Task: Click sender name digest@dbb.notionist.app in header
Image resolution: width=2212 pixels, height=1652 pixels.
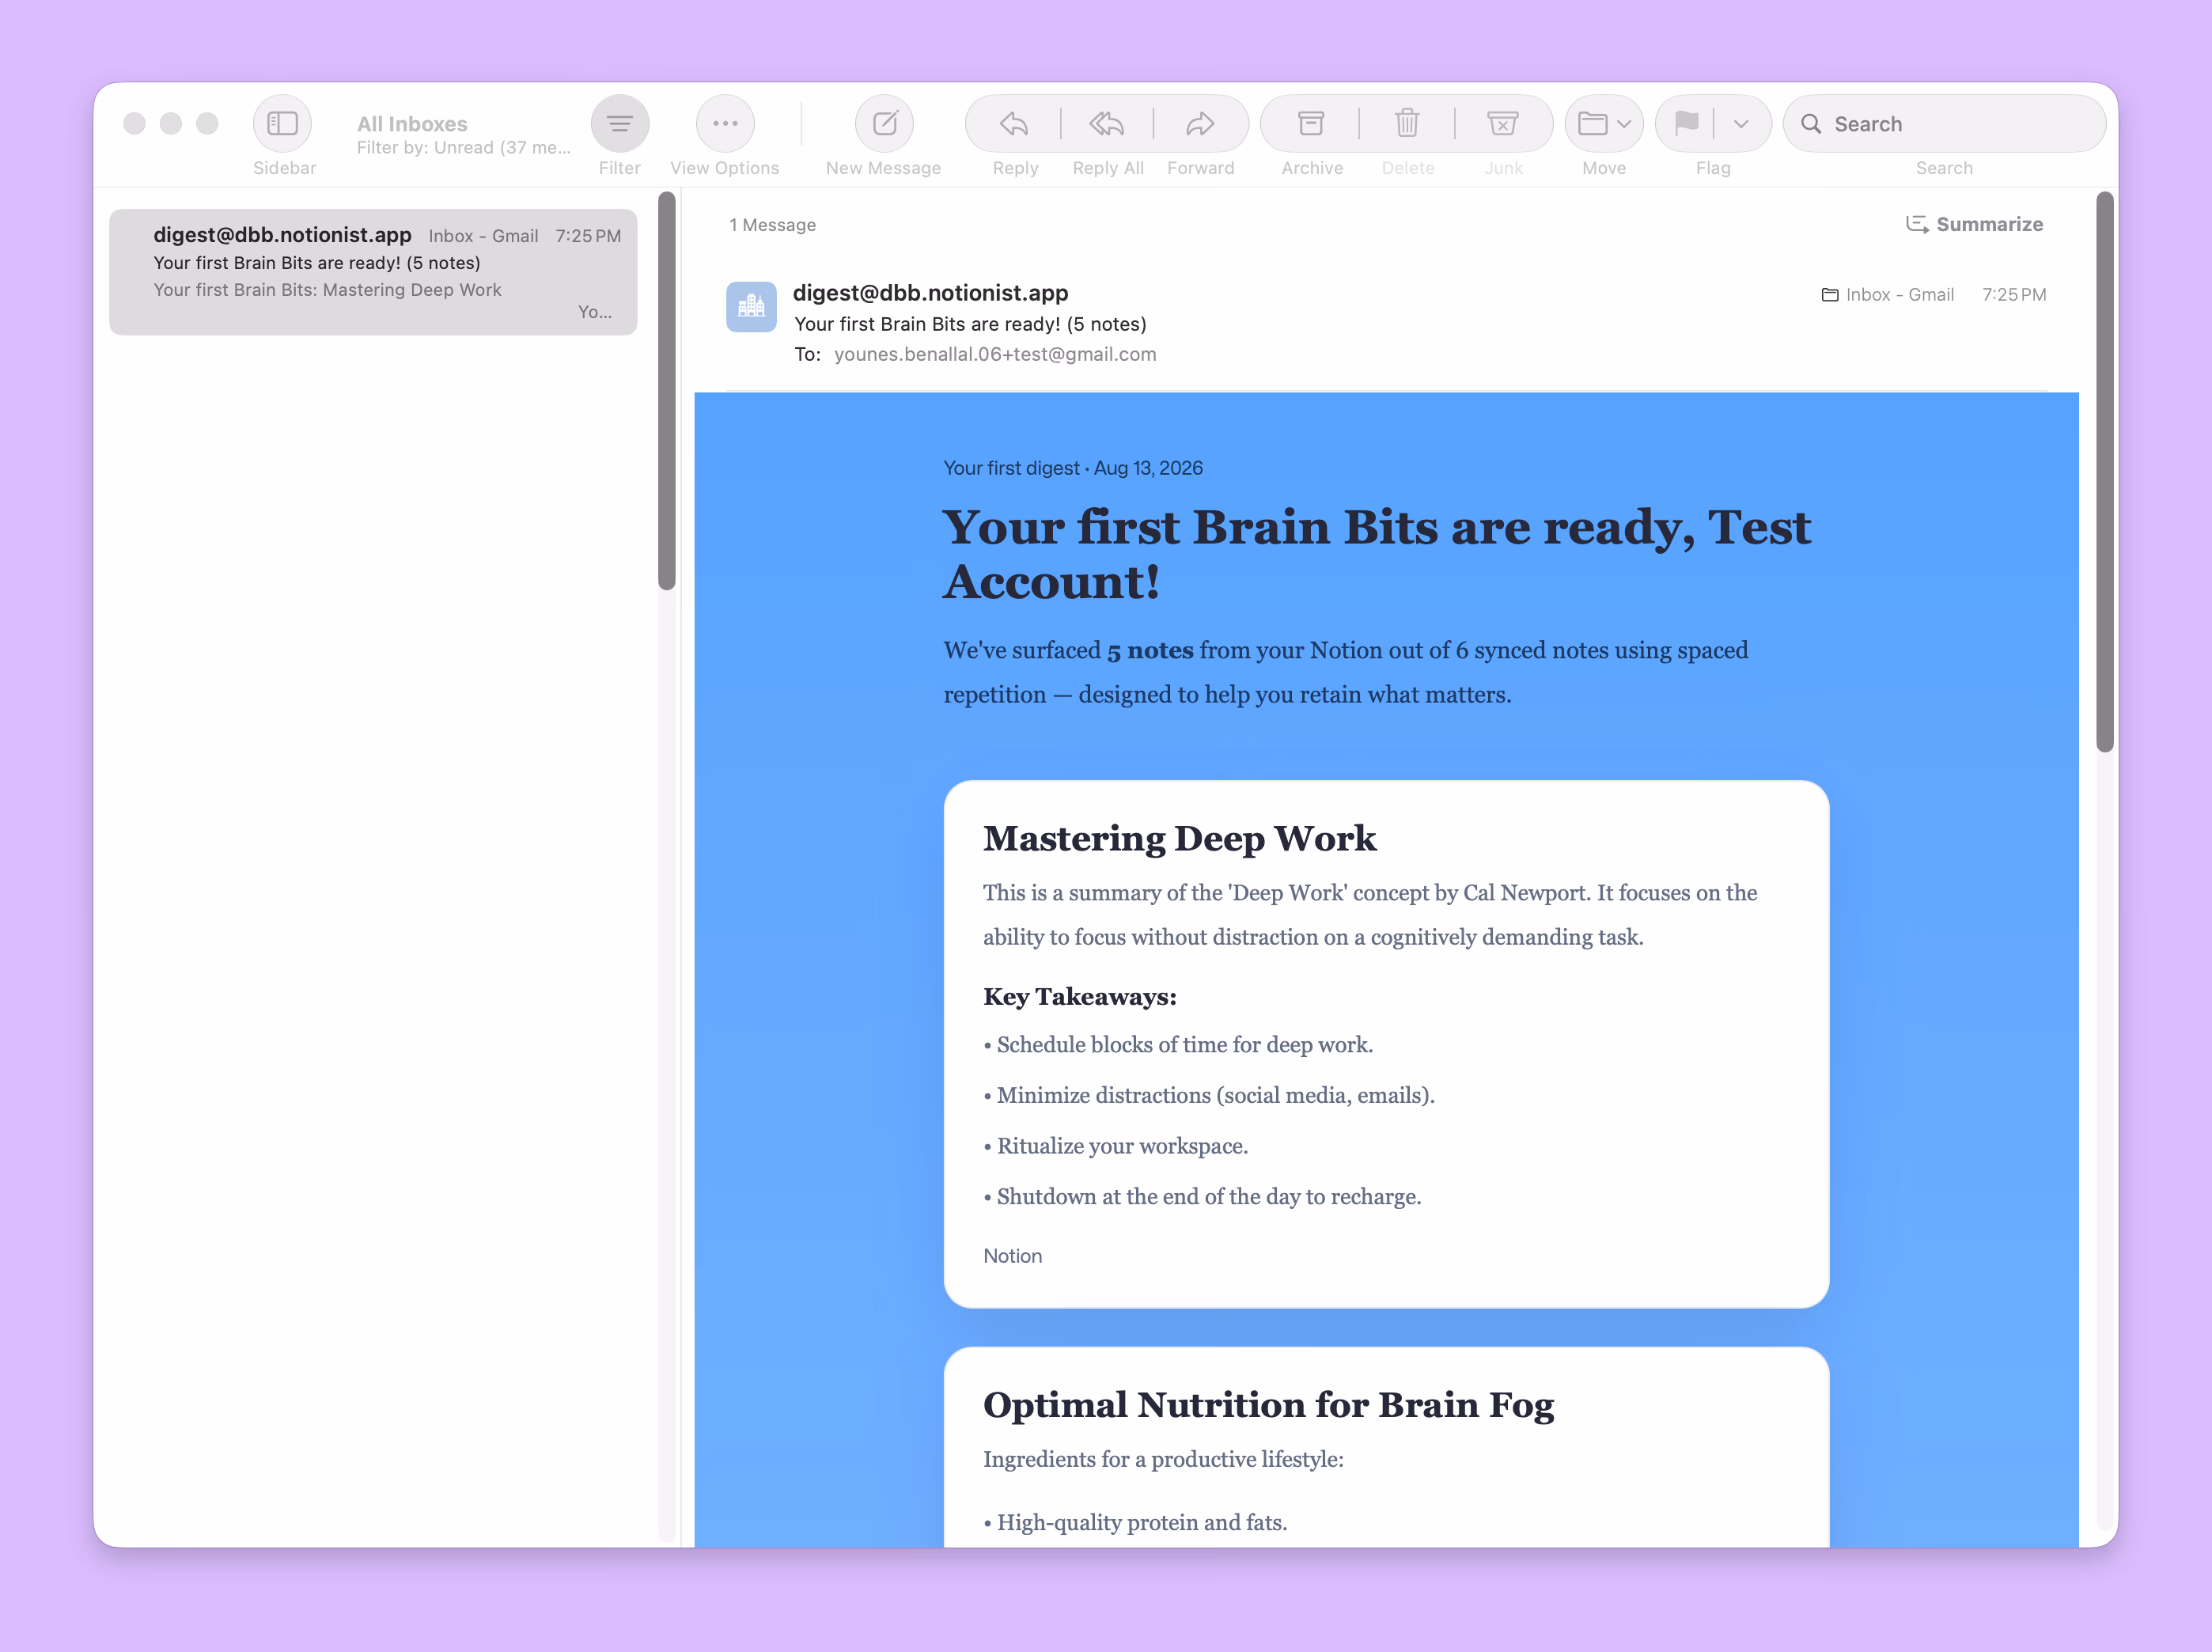Action: click(x=930, y=293)
